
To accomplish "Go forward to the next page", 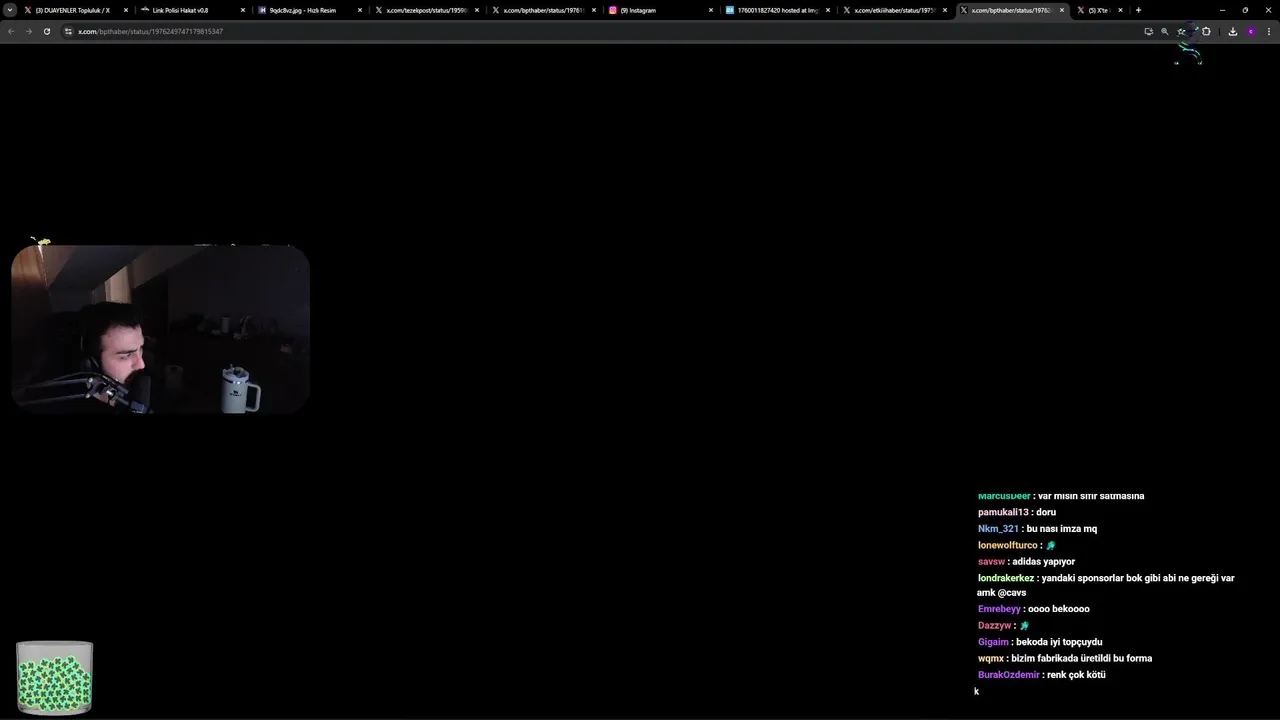I will (x=28, y=31).
